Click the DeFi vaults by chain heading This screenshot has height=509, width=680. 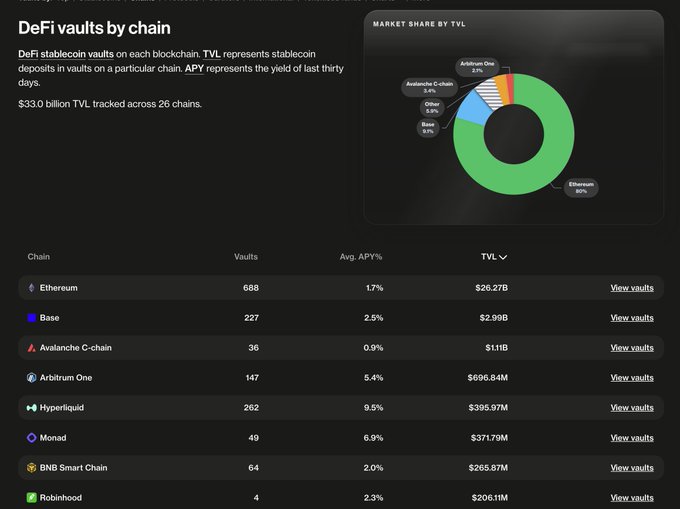point(94,28)
